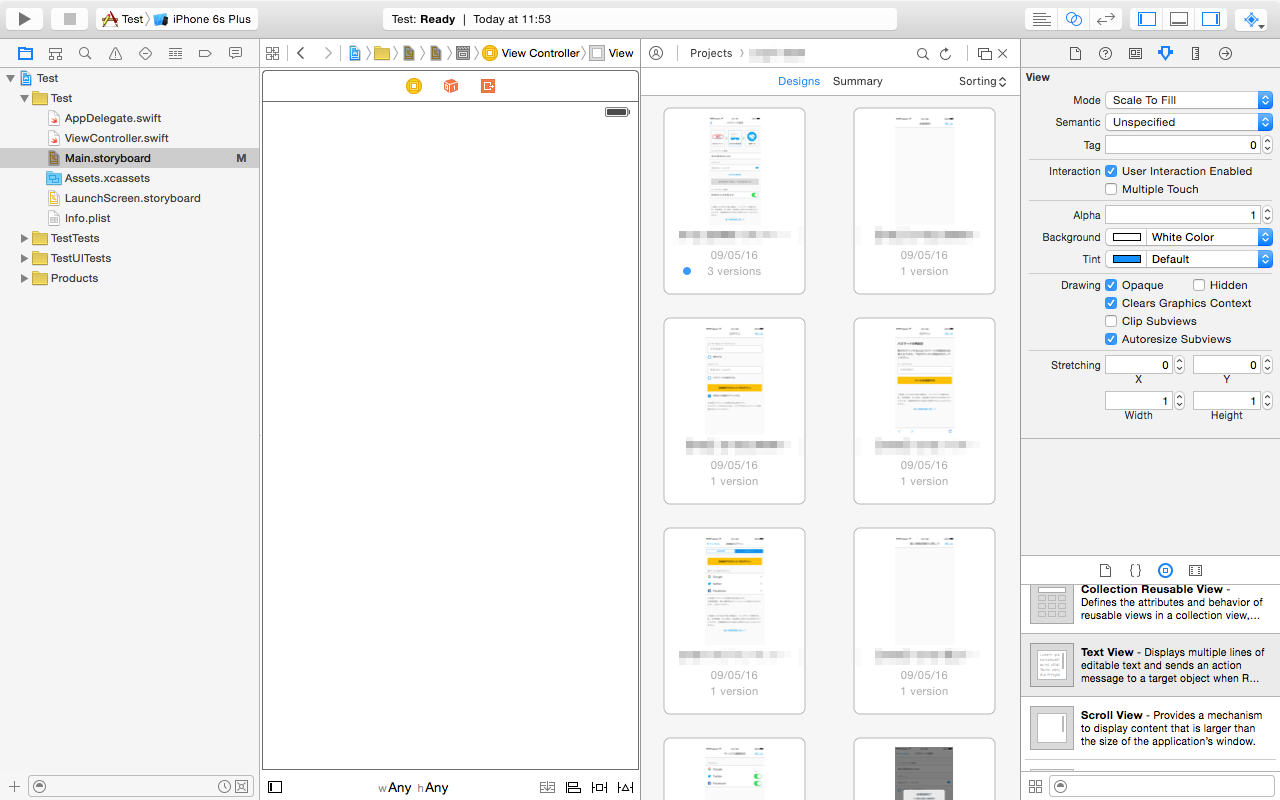This screenshot has width=1280, height=800.
Task: Select the Designs tab
Action: click(x=798, y=81)
